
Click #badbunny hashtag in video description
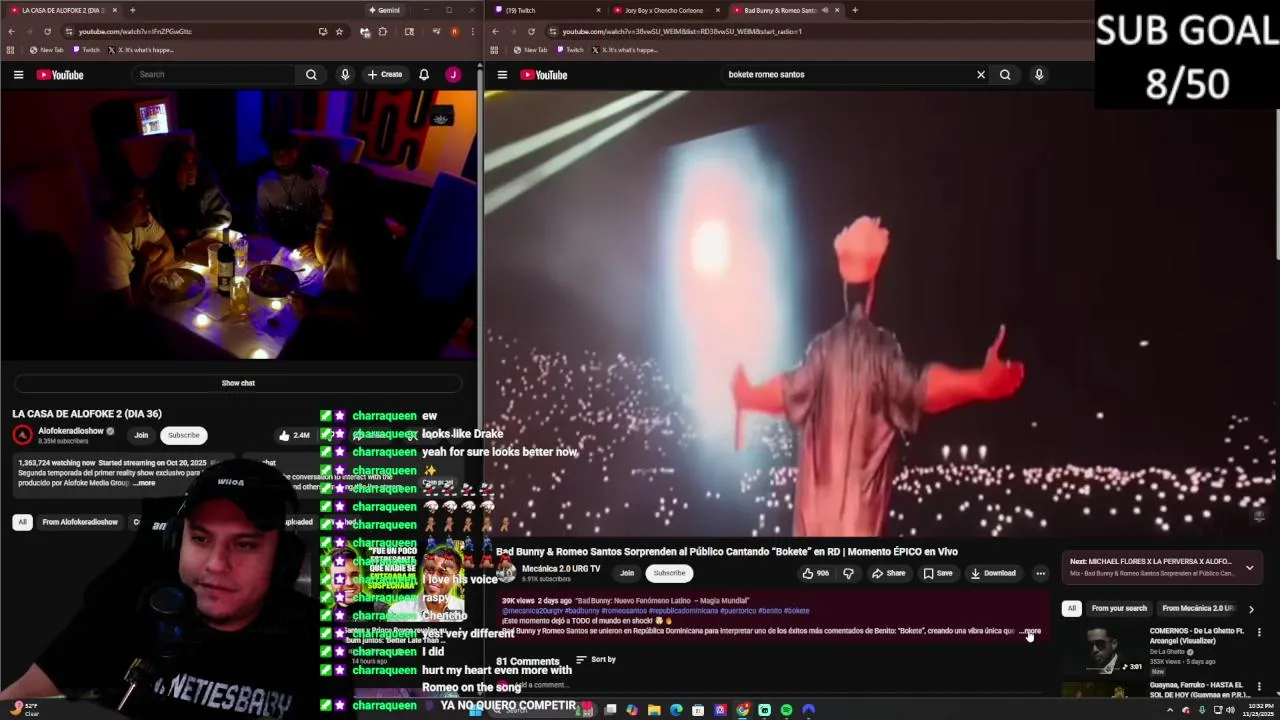[583, 611]
